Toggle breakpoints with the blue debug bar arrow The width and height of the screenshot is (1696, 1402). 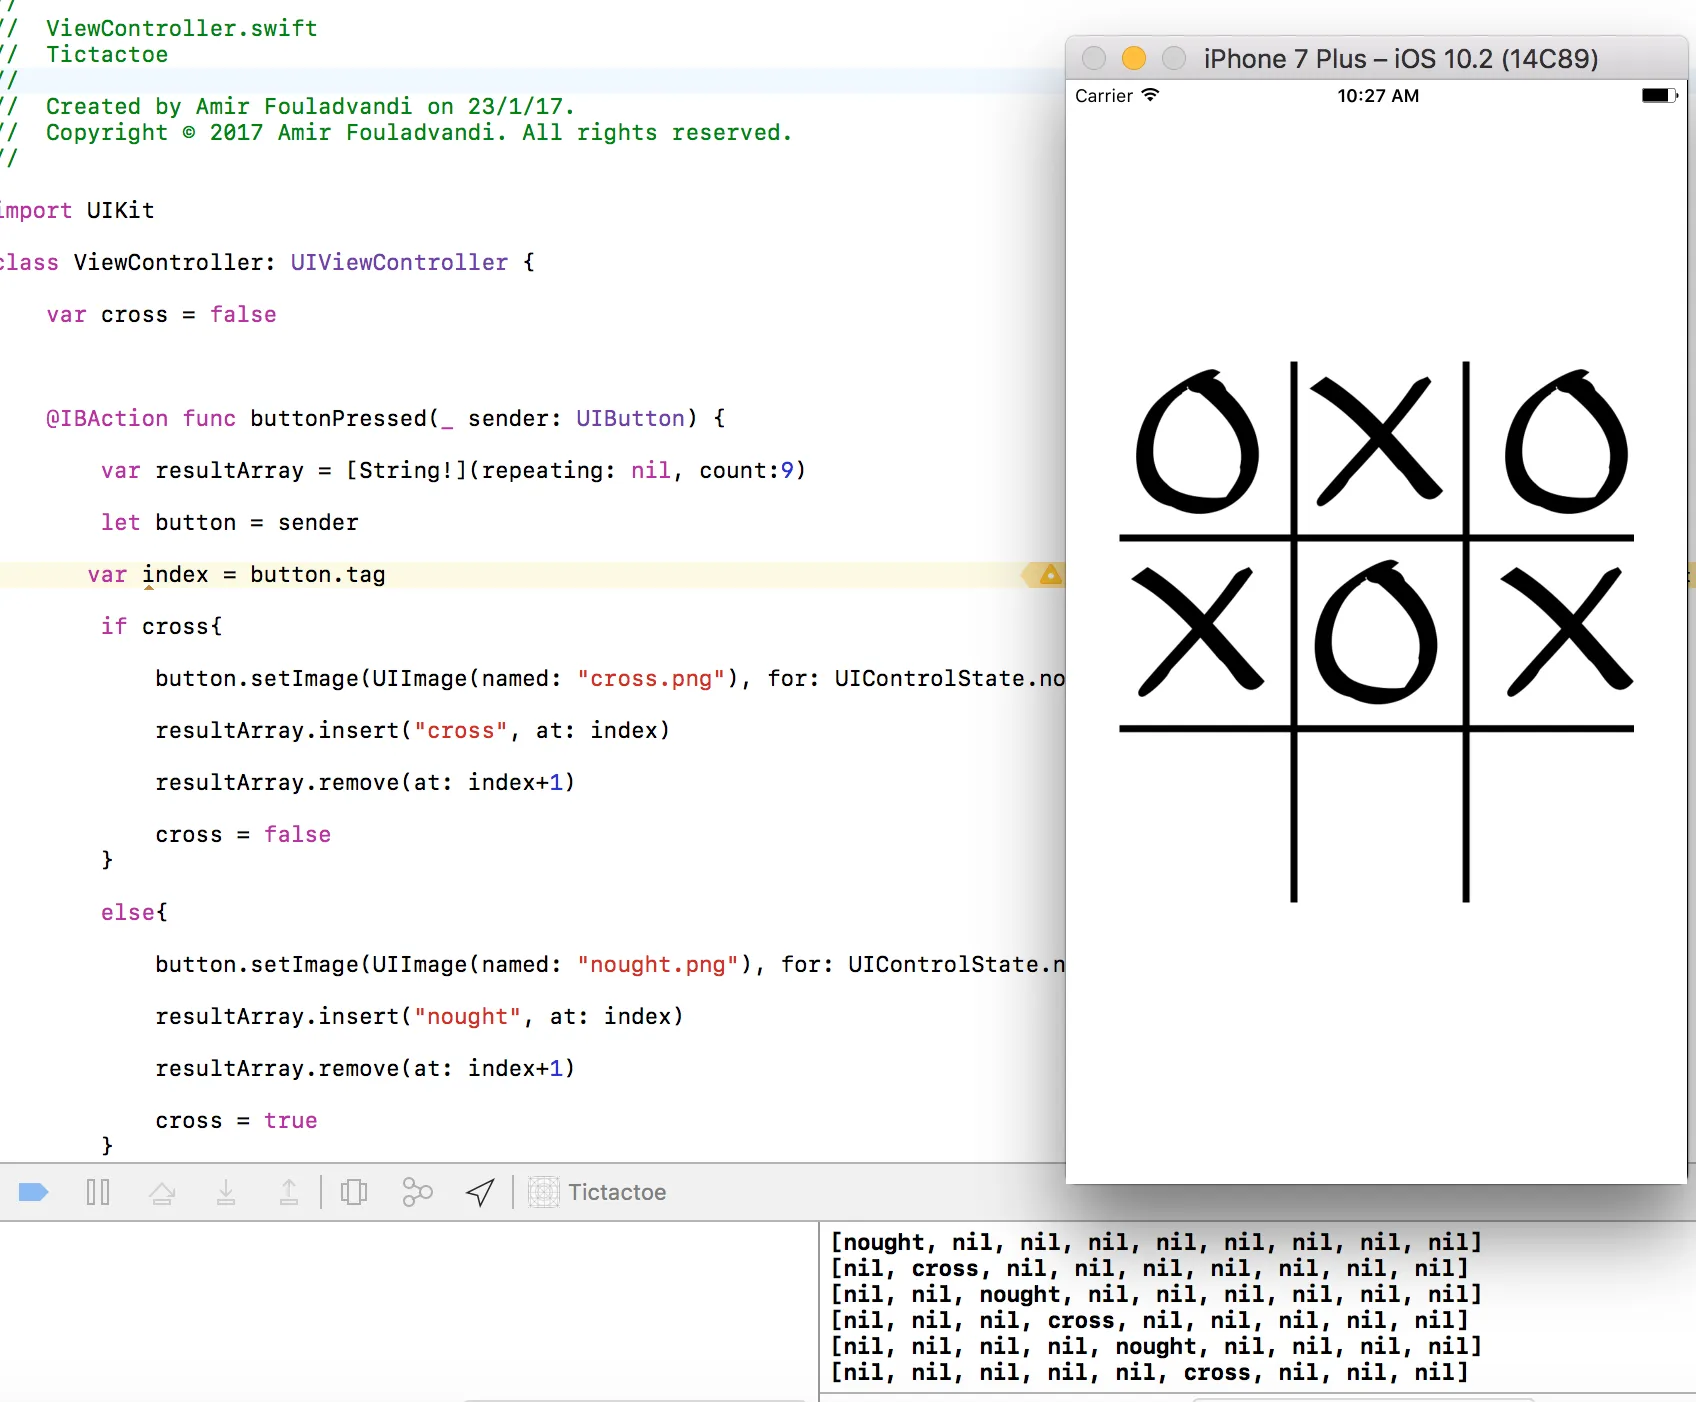[34, 1192]
